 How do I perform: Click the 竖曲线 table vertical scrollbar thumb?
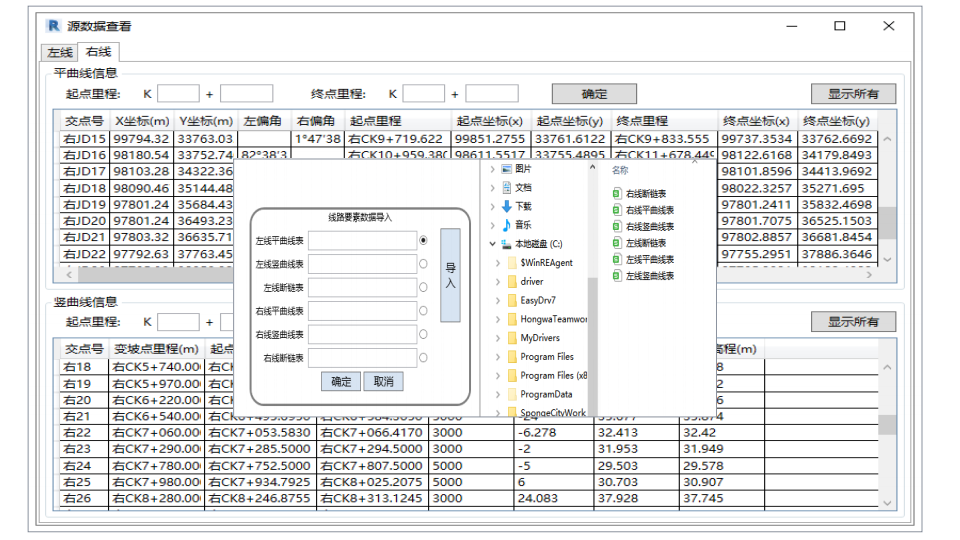887,424
